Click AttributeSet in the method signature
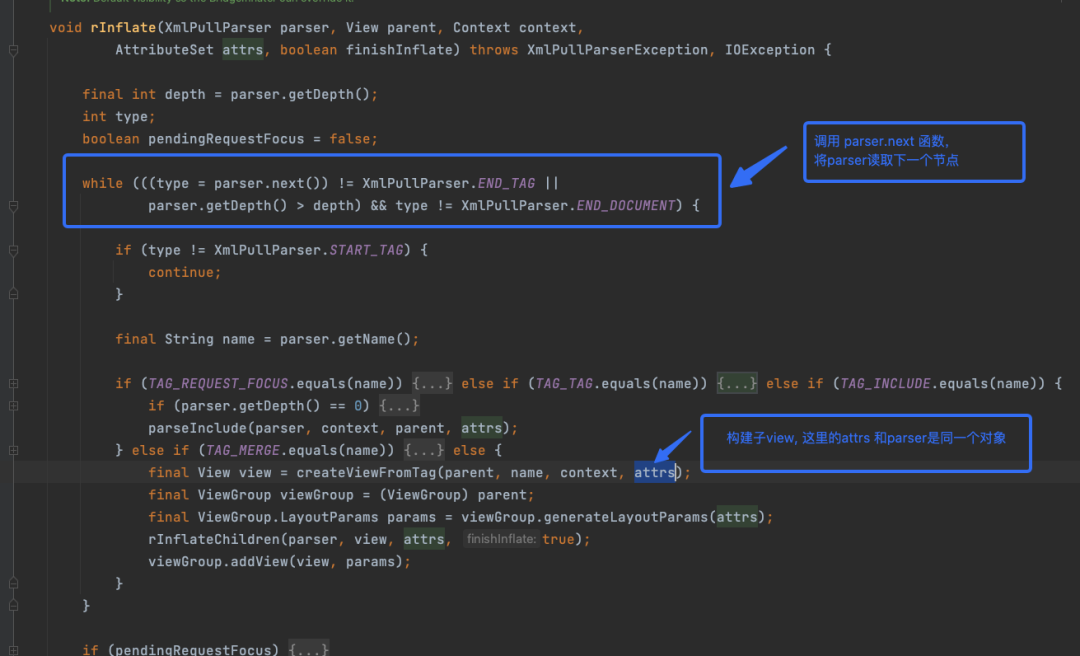 [165, 50]
